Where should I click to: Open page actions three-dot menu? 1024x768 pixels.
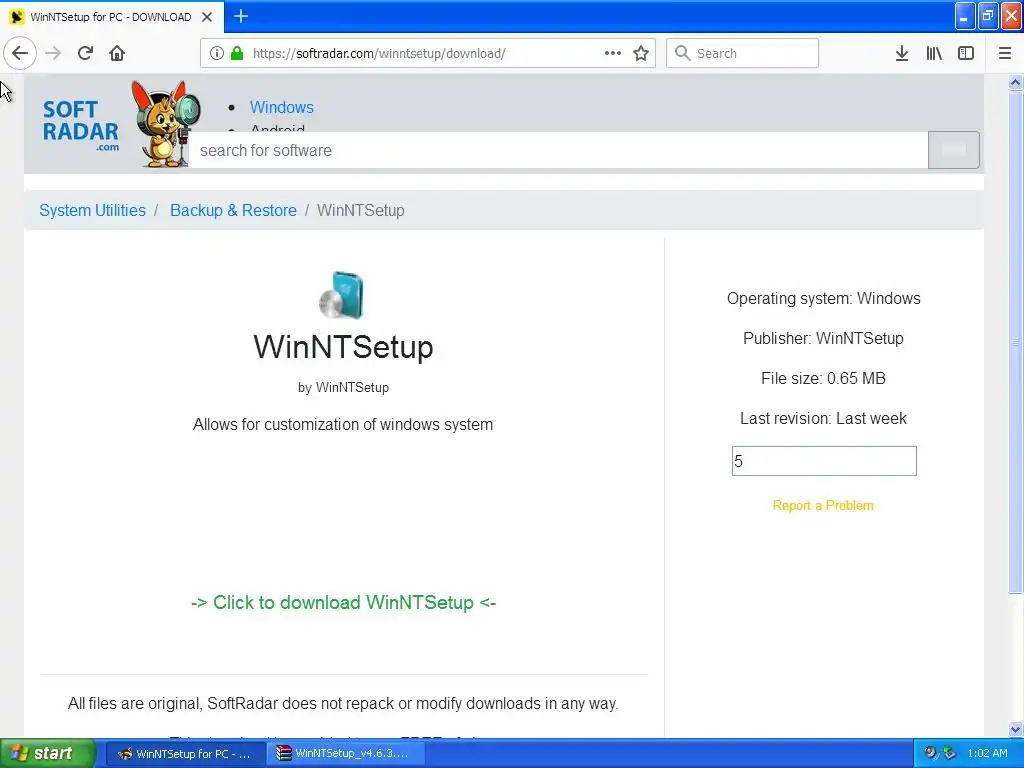pyautogui.click(x=613, y=53)
